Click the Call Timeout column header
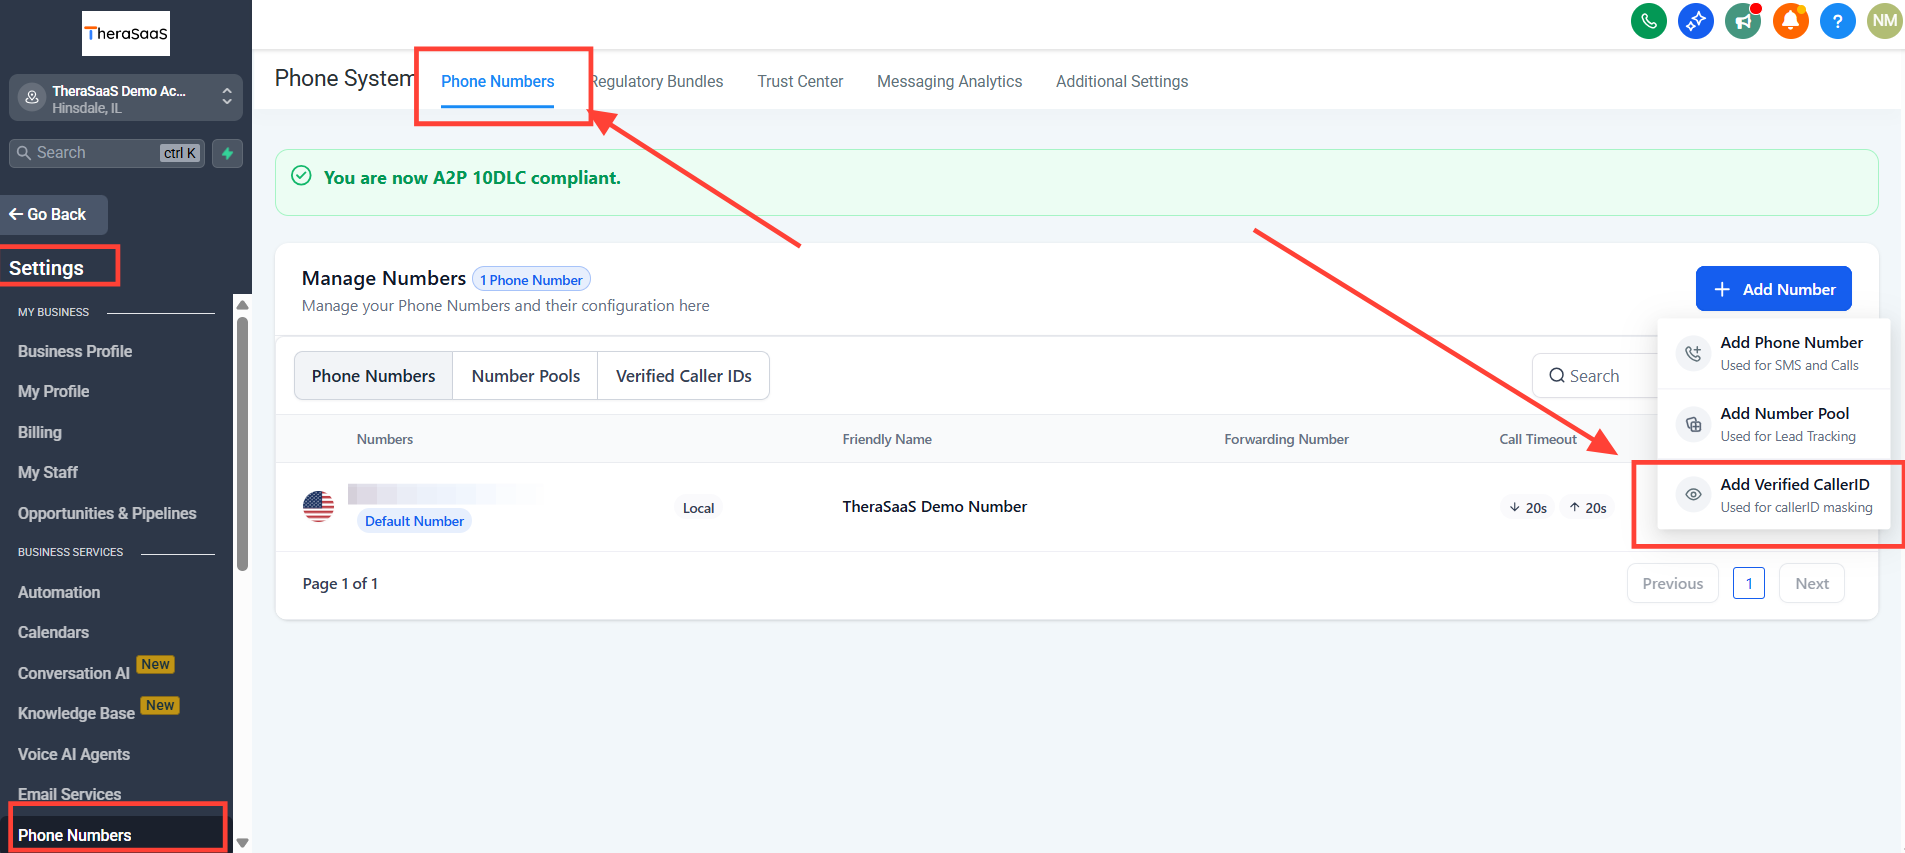Image resolution: width=1905 pixels, height=853 pixels. click(1538, 439)
